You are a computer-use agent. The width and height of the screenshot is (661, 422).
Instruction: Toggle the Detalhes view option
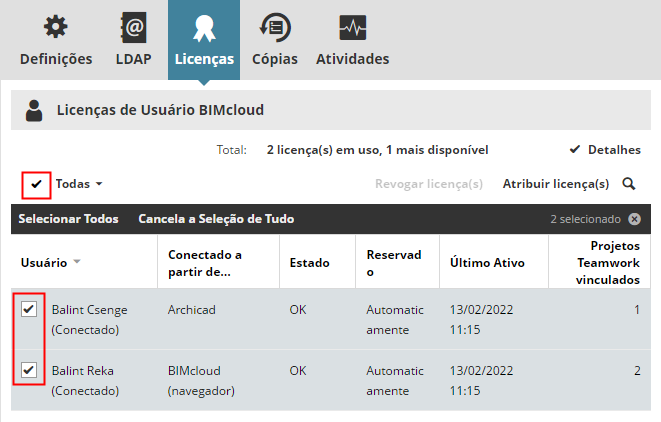click(x=604, y=150)
